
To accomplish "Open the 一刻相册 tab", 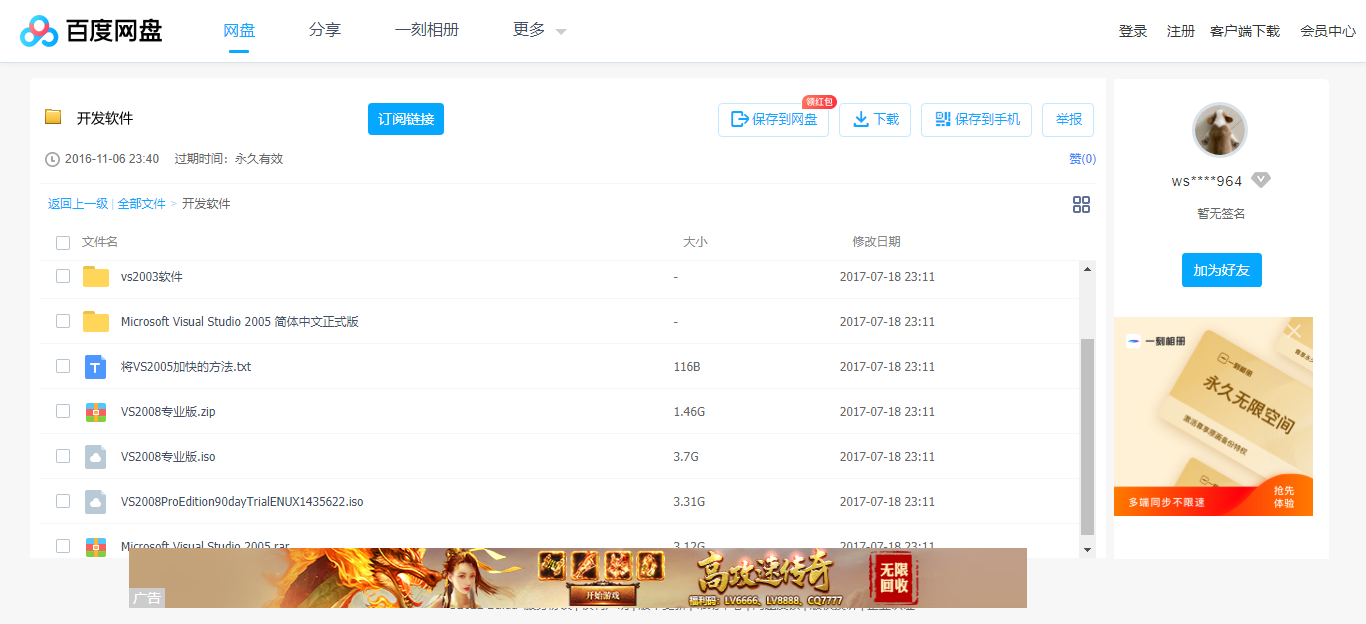I will tap(427, 30).
